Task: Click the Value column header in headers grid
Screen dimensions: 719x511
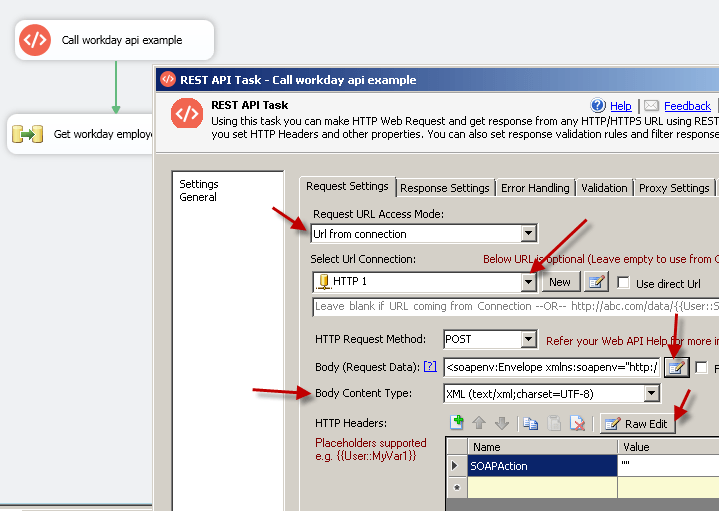Action: point(668,447)
